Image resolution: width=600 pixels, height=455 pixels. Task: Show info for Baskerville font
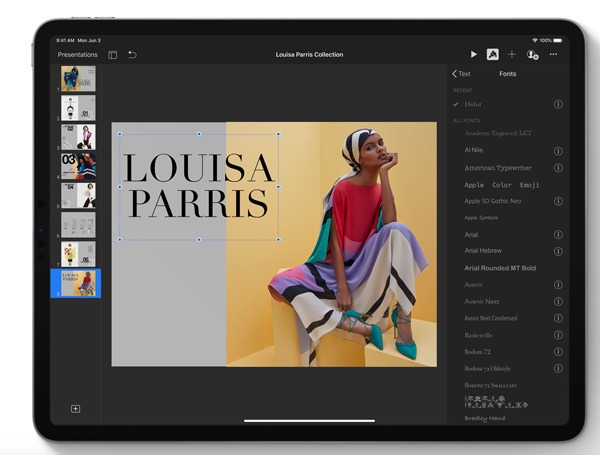point(558,335)
